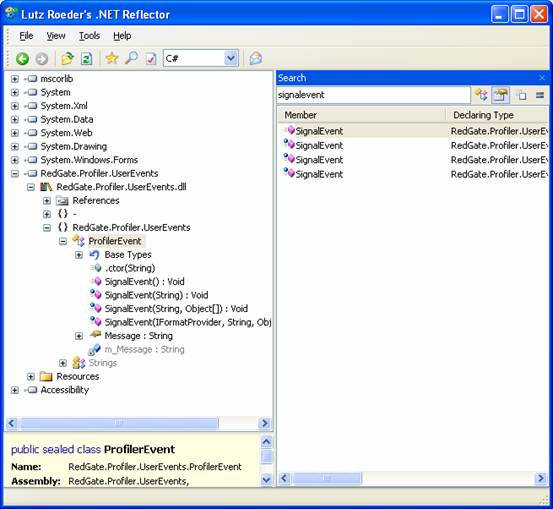The height and width of the screenshot is (509, 553).
Task: Click the Member column header
Action: click(362, 115)
